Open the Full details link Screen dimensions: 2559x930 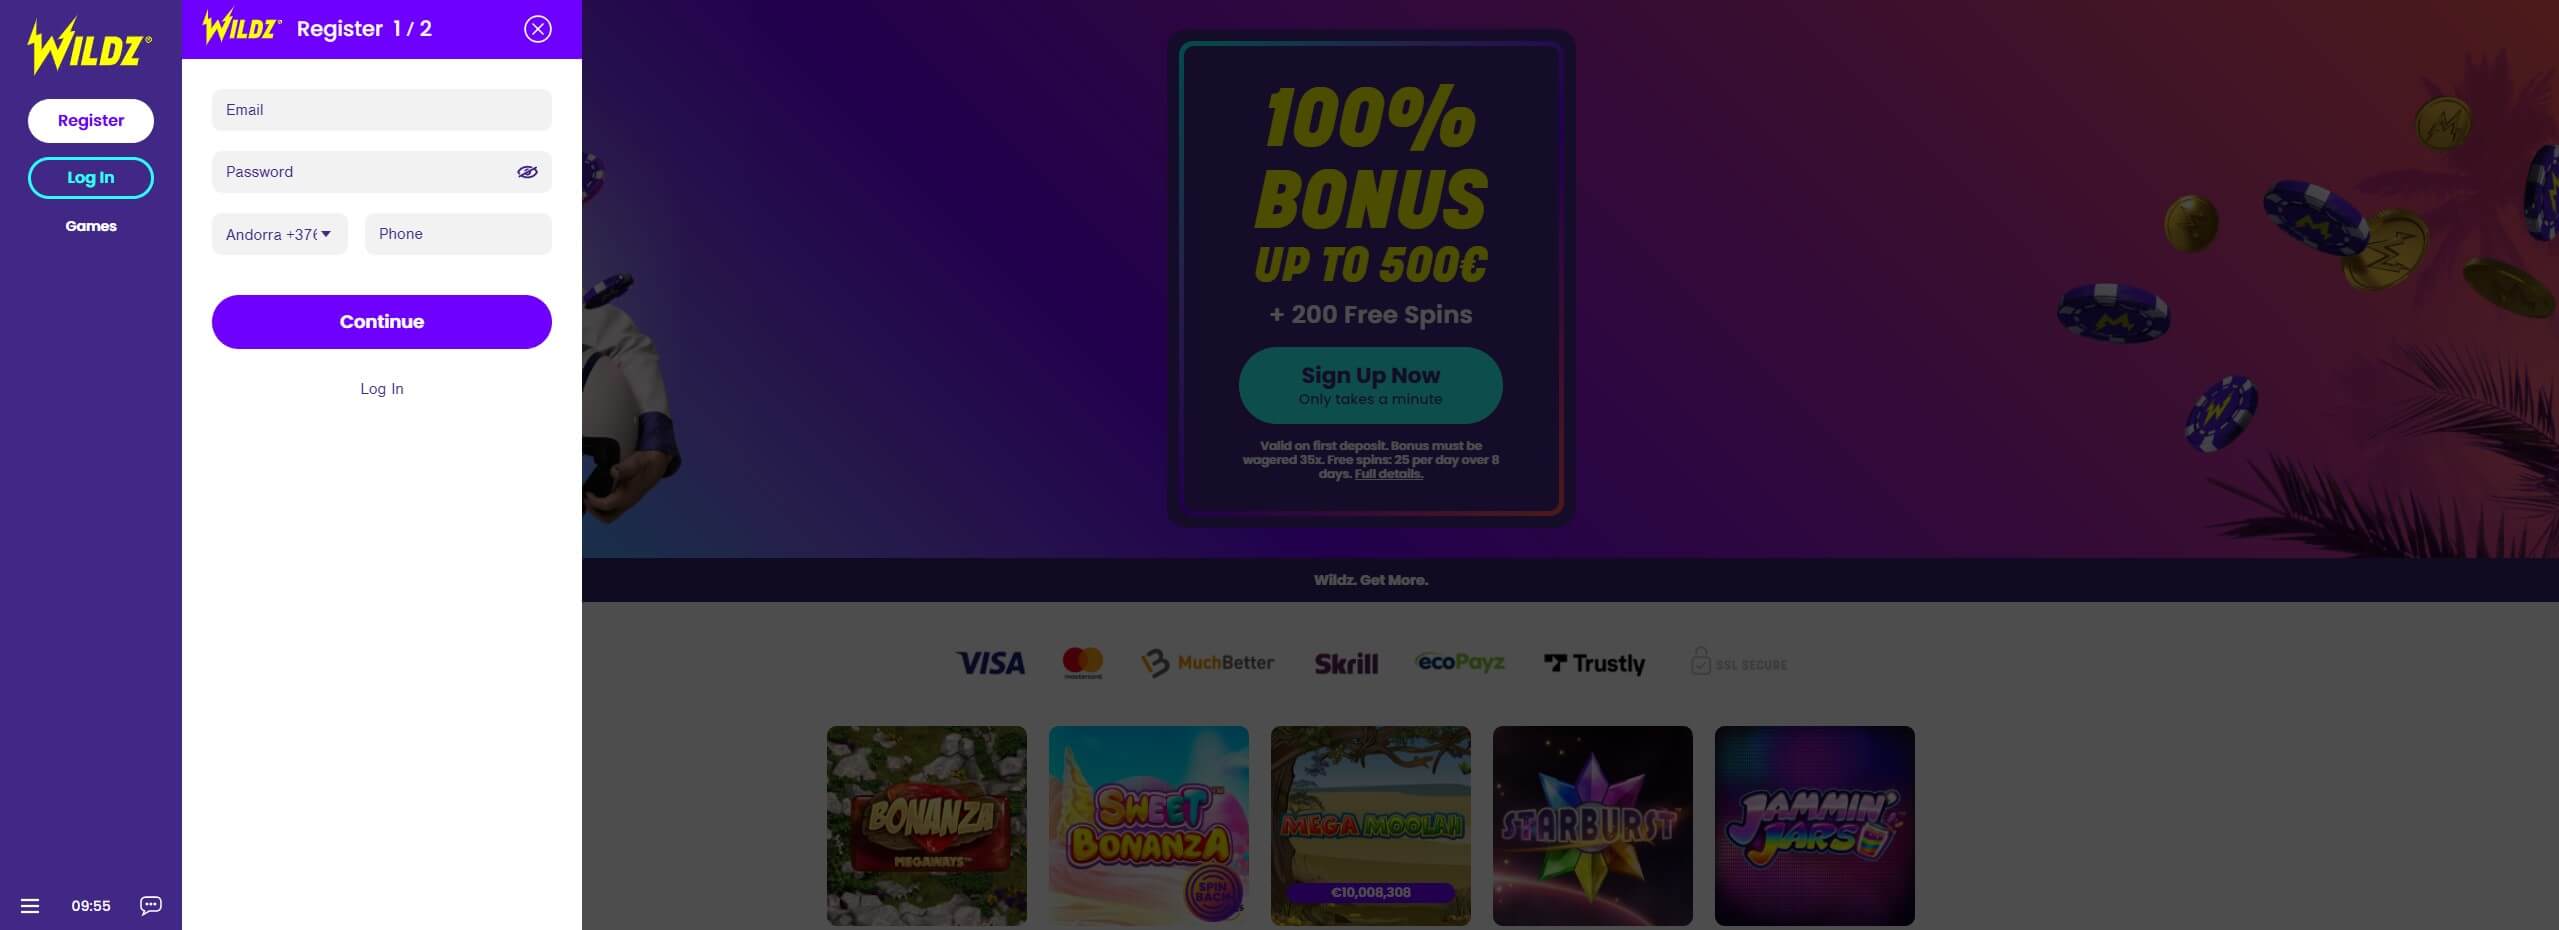[x=1388, y=474]
